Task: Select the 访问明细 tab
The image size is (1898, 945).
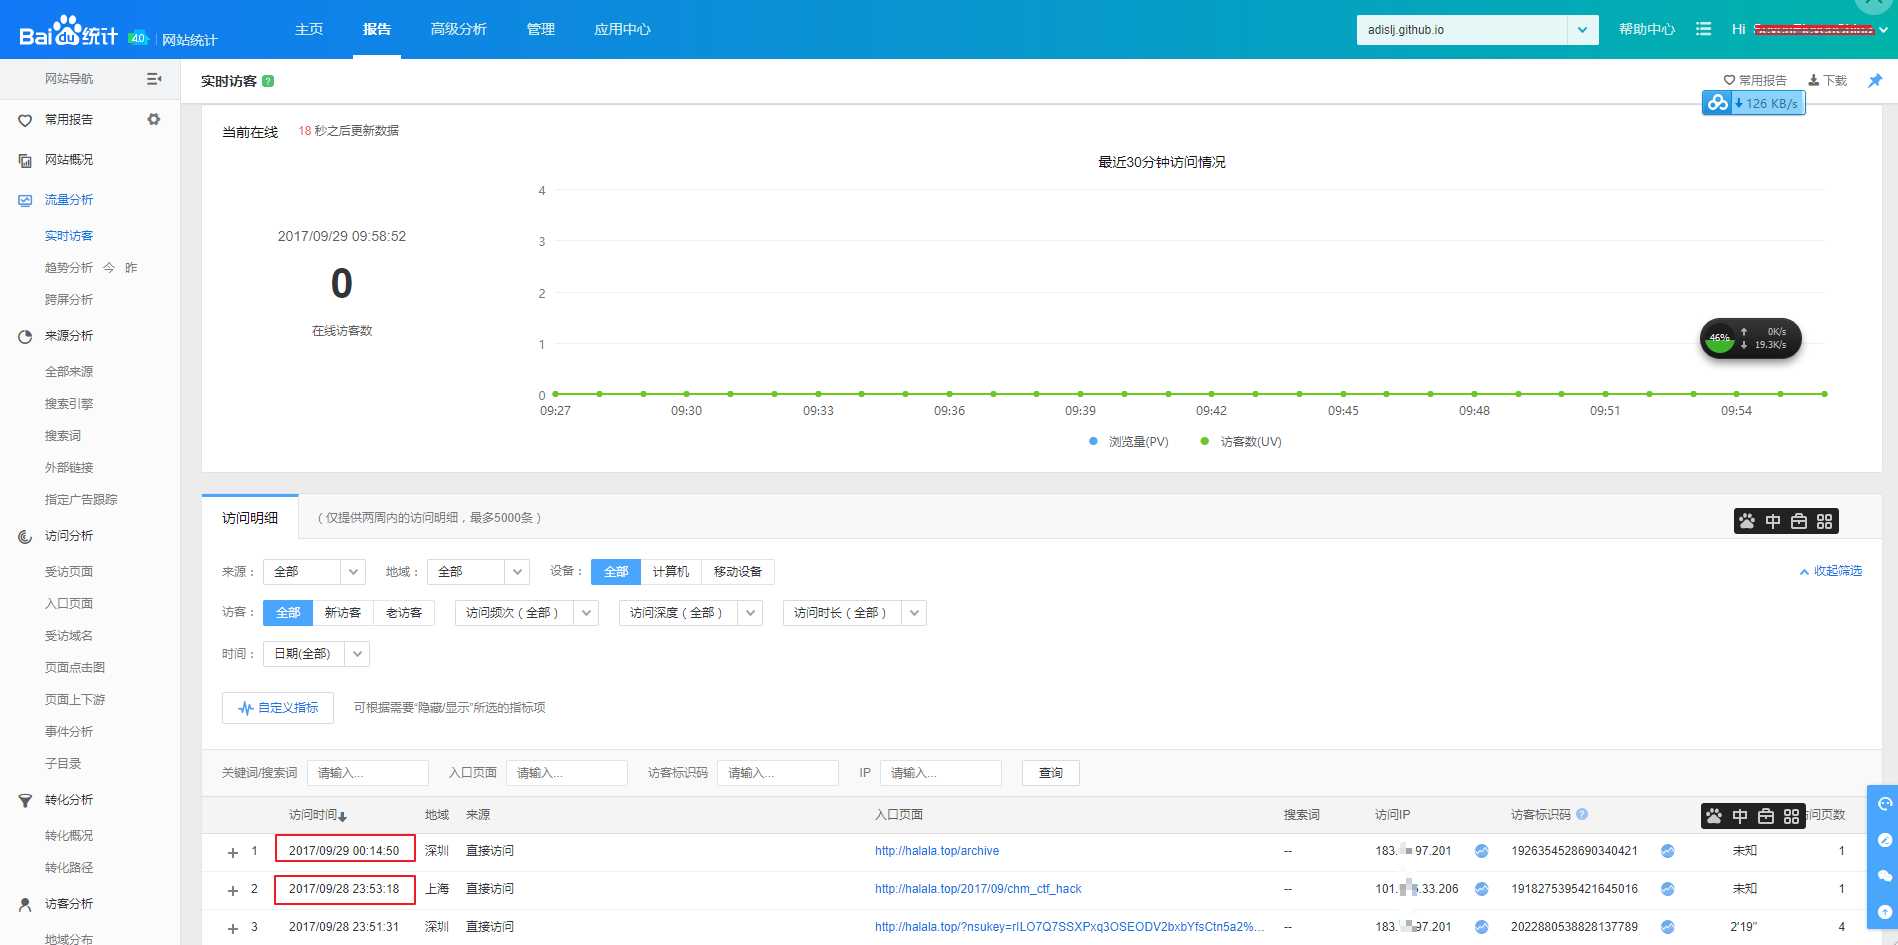Action: (x=250, y=518)
